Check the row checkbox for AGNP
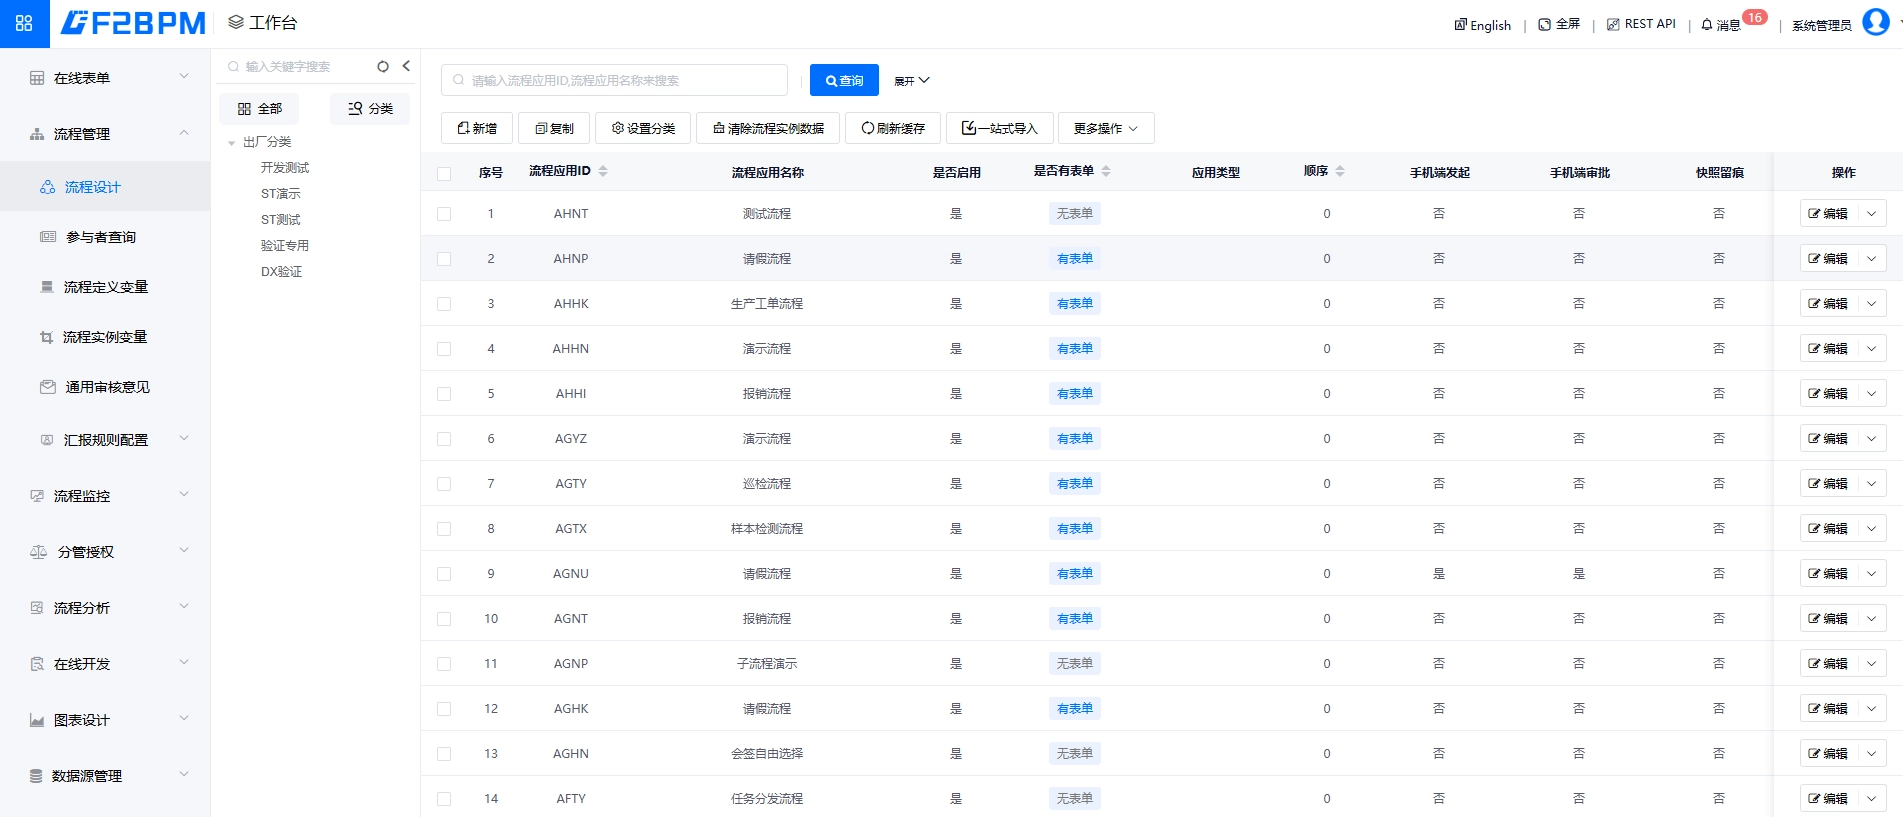This screenshot has height=817, width=1903. tap(444, 664)
